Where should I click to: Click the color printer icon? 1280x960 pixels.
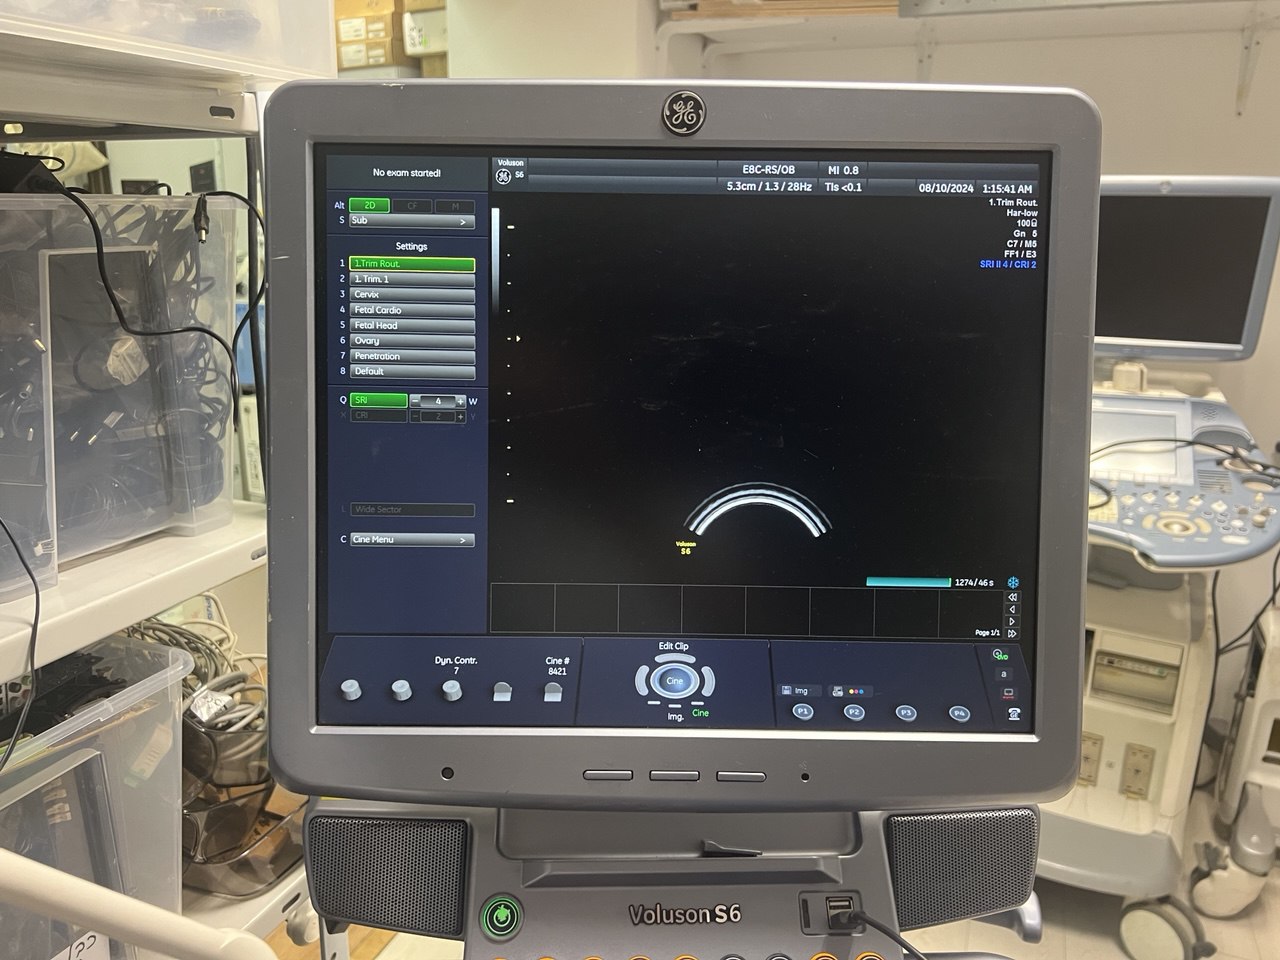(x=838, y=690)
